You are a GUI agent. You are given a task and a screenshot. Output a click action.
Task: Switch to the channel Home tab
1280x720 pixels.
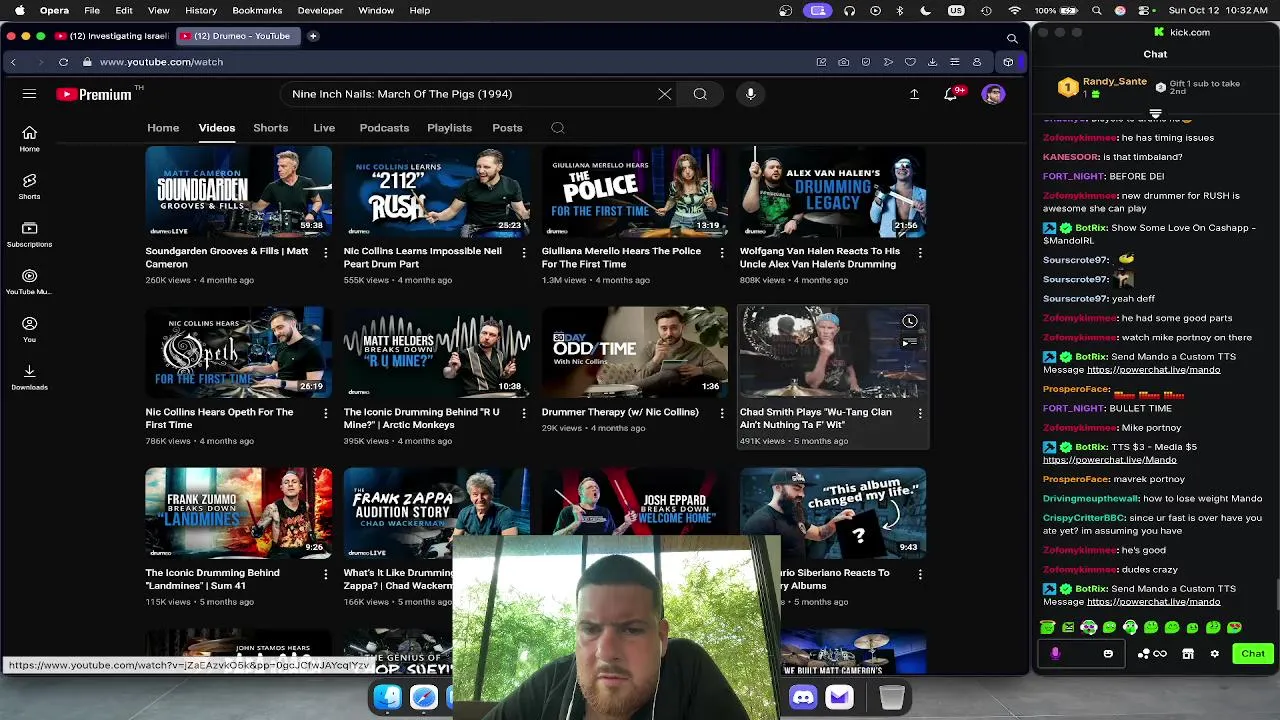(163, 128)
